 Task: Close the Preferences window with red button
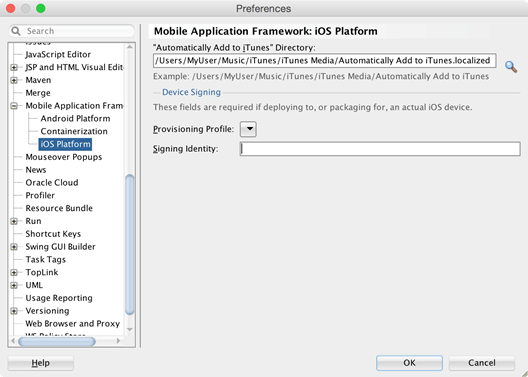point(10,8)
